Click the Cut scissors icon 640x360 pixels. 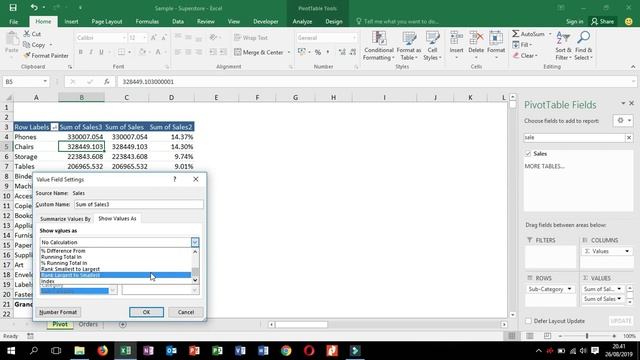[27, 34]
